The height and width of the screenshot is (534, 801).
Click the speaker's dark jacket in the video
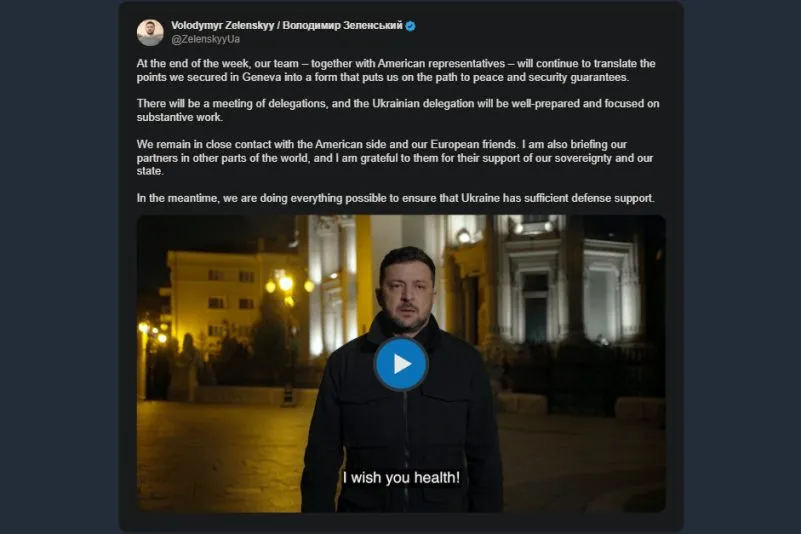click(x=401, y=424)
